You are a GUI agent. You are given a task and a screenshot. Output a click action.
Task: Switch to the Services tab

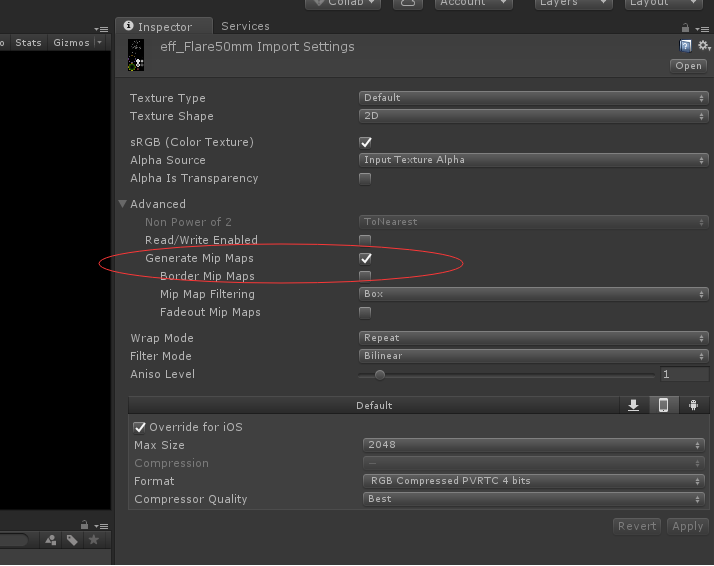[245, 26]
